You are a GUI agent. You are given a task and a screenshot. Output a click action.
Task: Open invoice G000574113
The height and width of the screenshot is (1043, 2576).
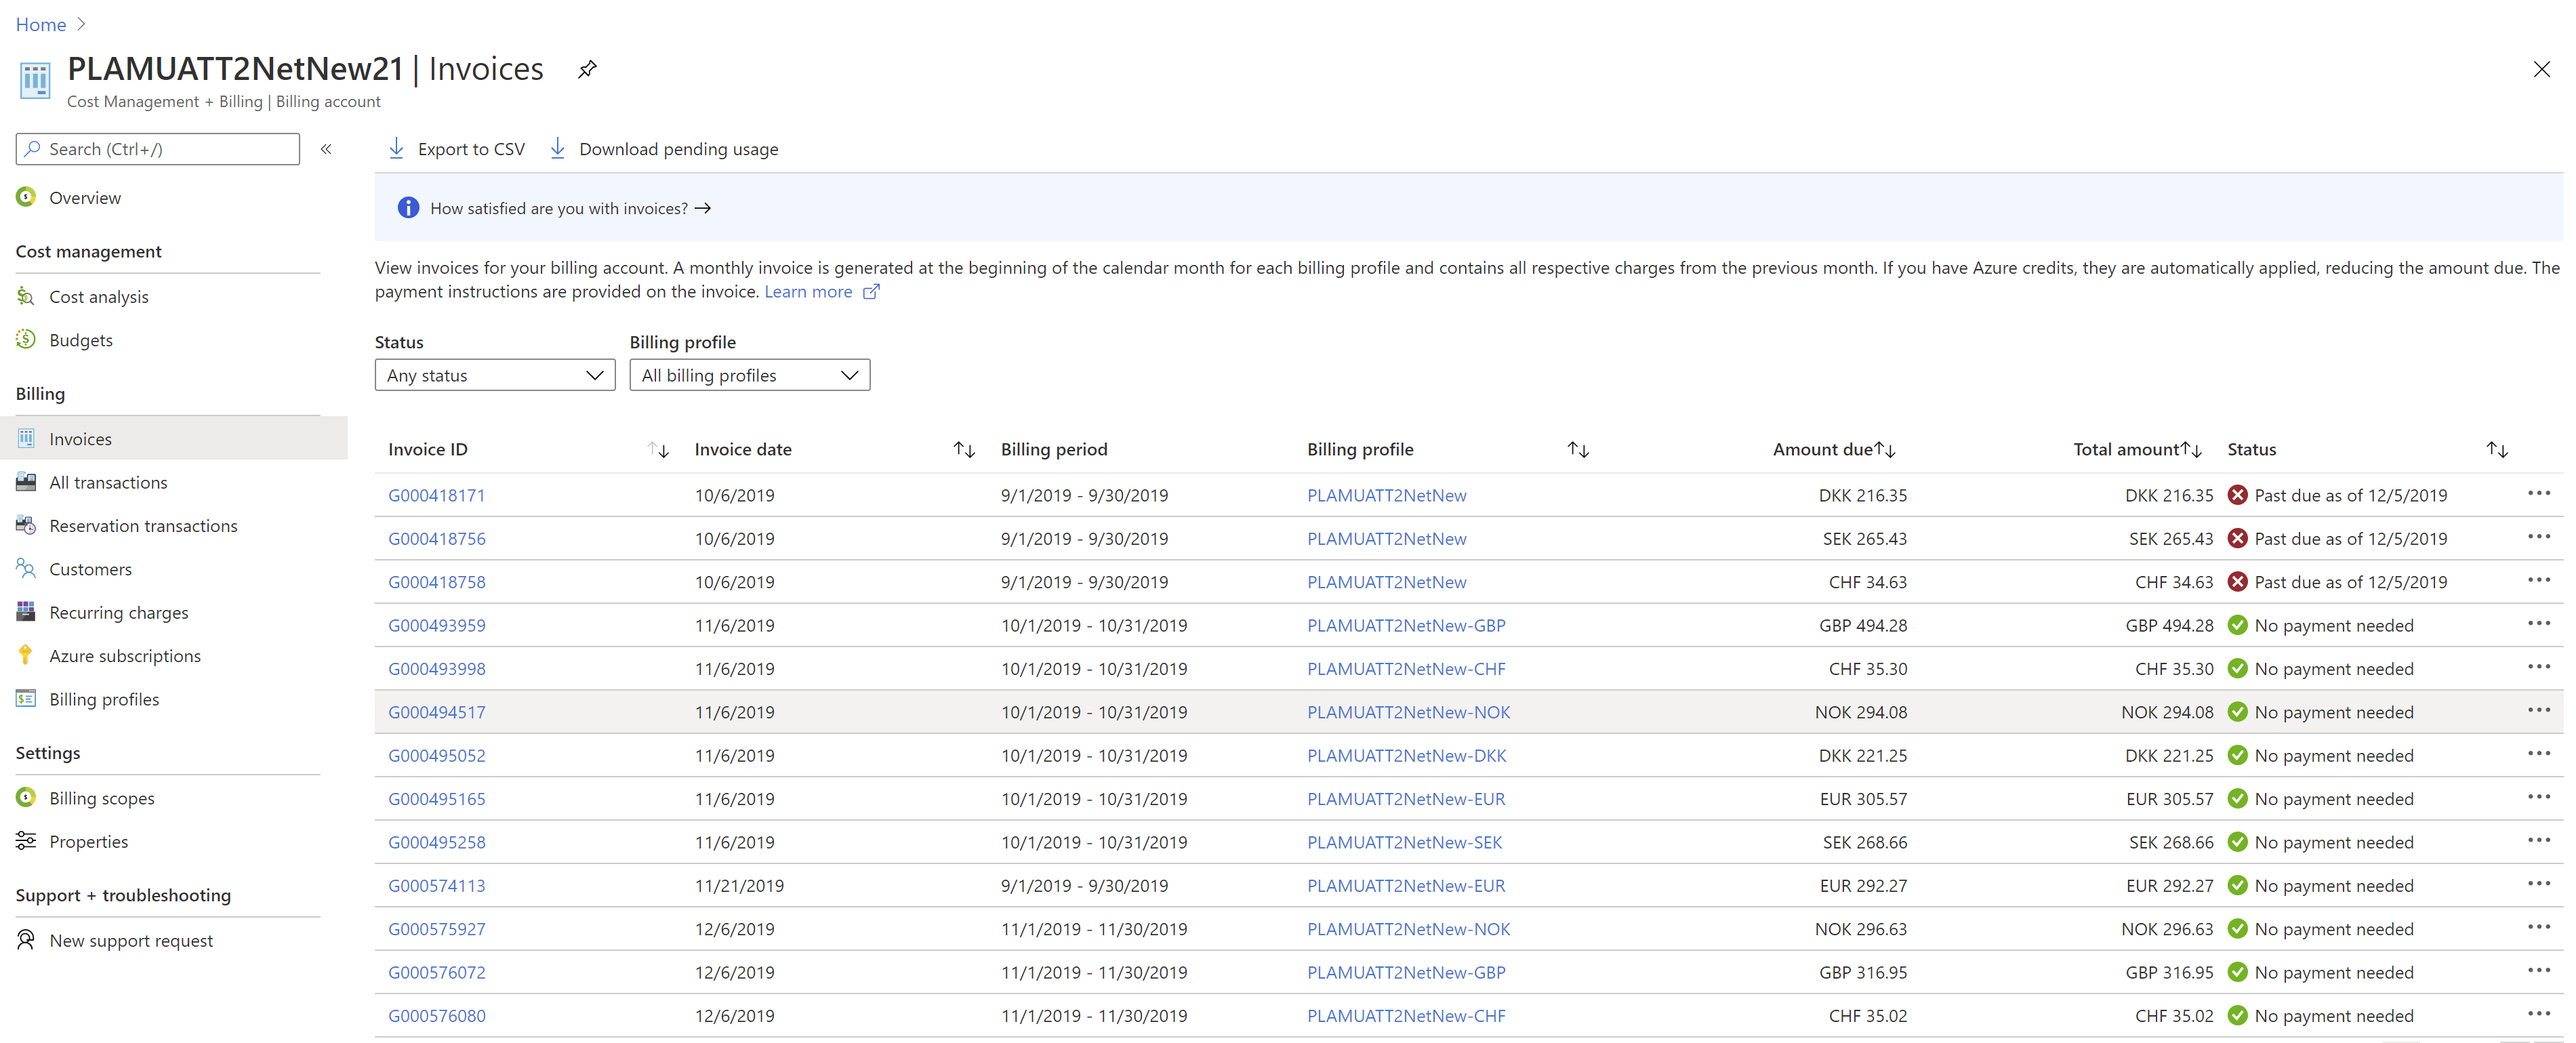[437, 885]
